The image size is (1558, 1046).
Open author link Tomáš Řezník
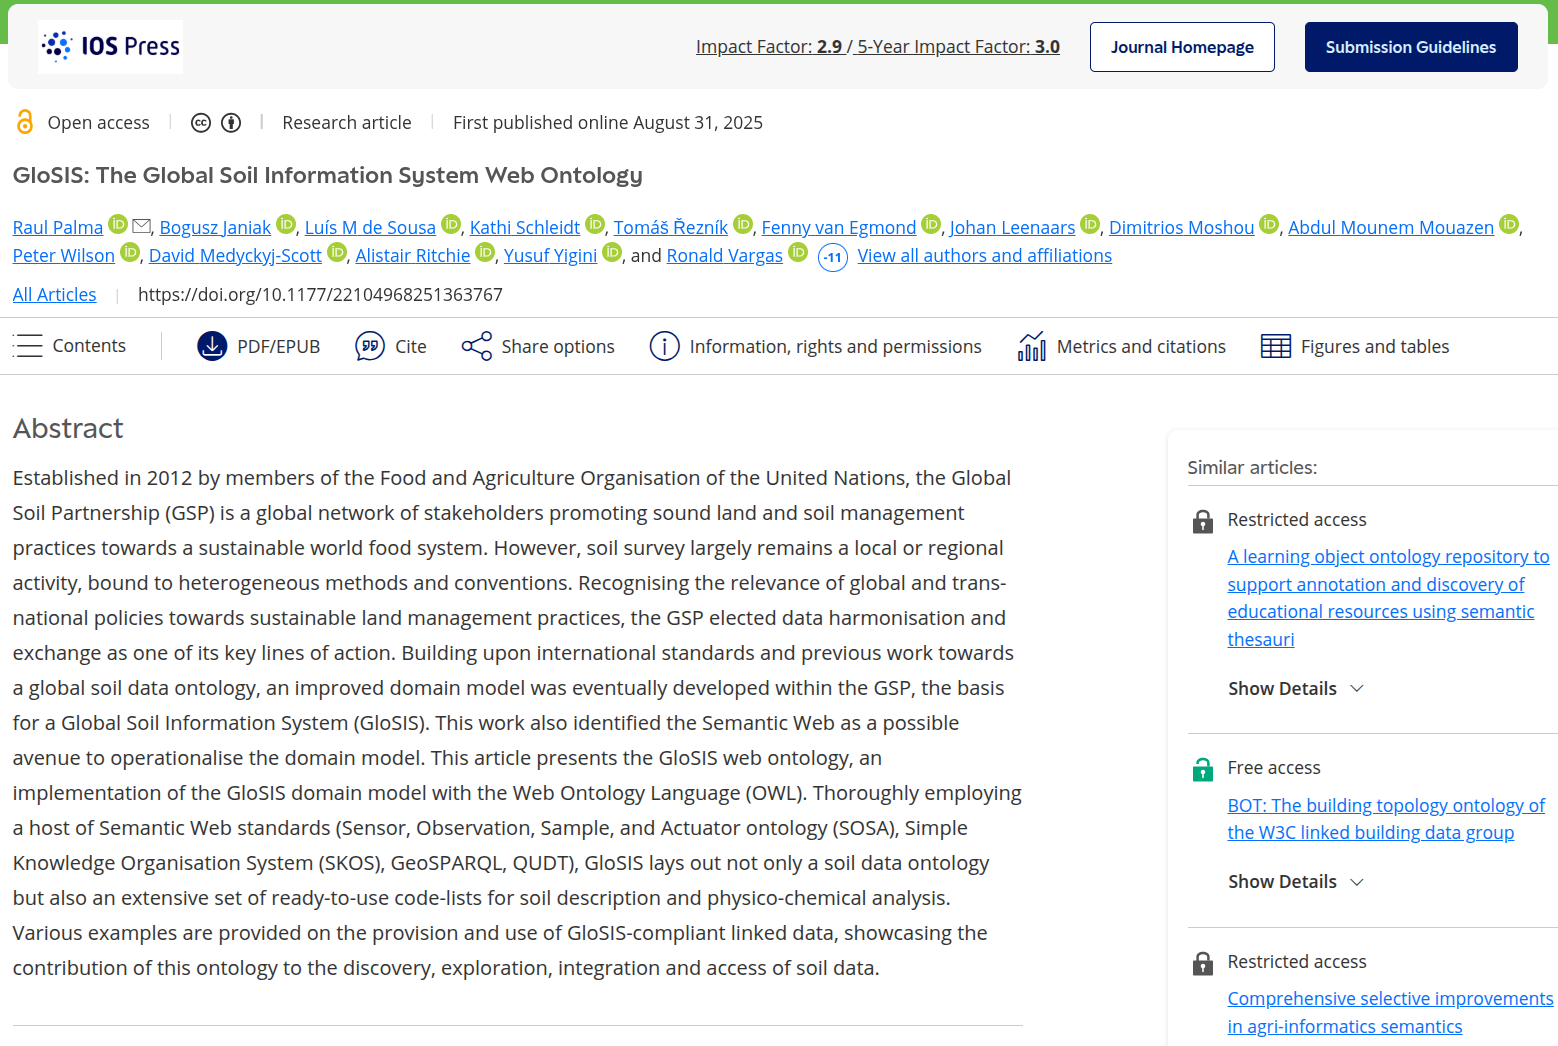pos(671,228)
